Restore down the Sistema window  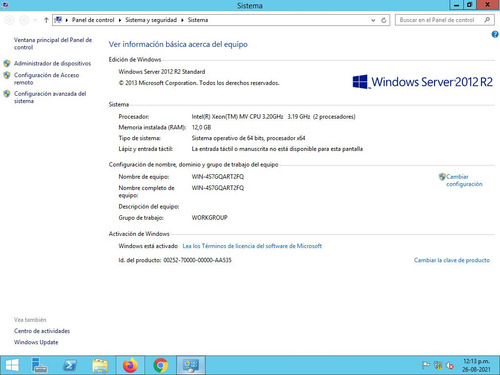(470, 5)
